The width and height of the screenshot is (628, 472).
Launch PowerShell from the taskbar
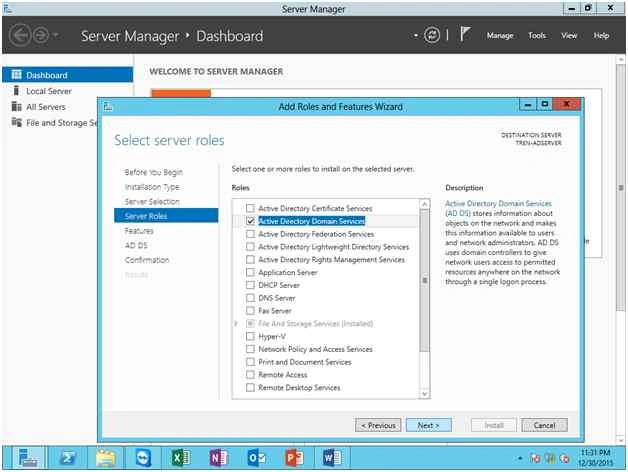tap(67, 458)
